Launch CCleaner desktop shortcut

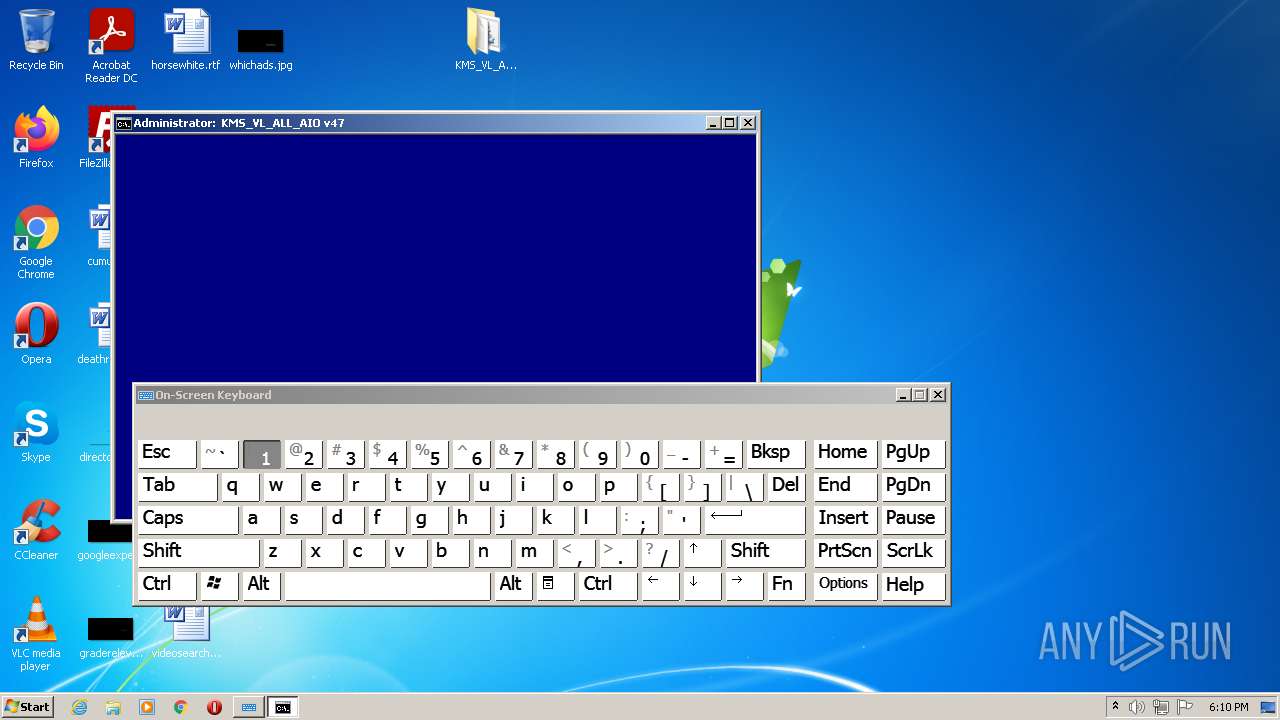[36, 530]
